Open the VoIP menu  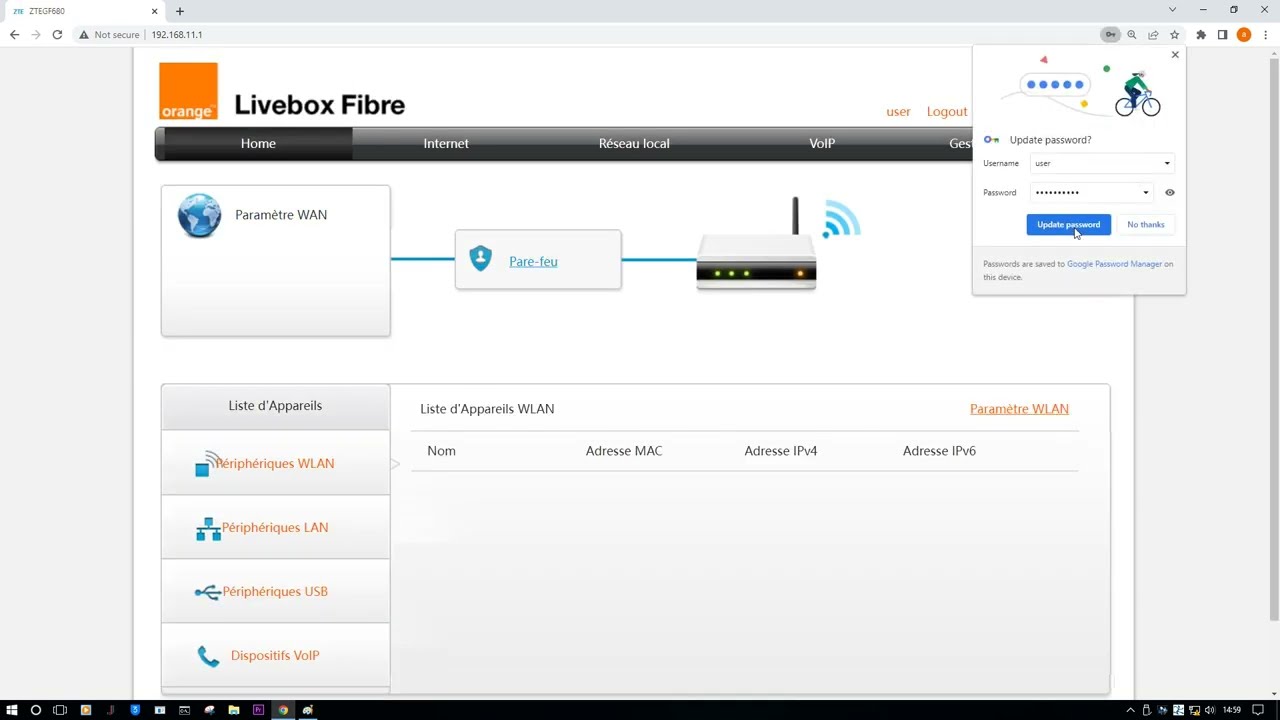[x=822, y=144]
